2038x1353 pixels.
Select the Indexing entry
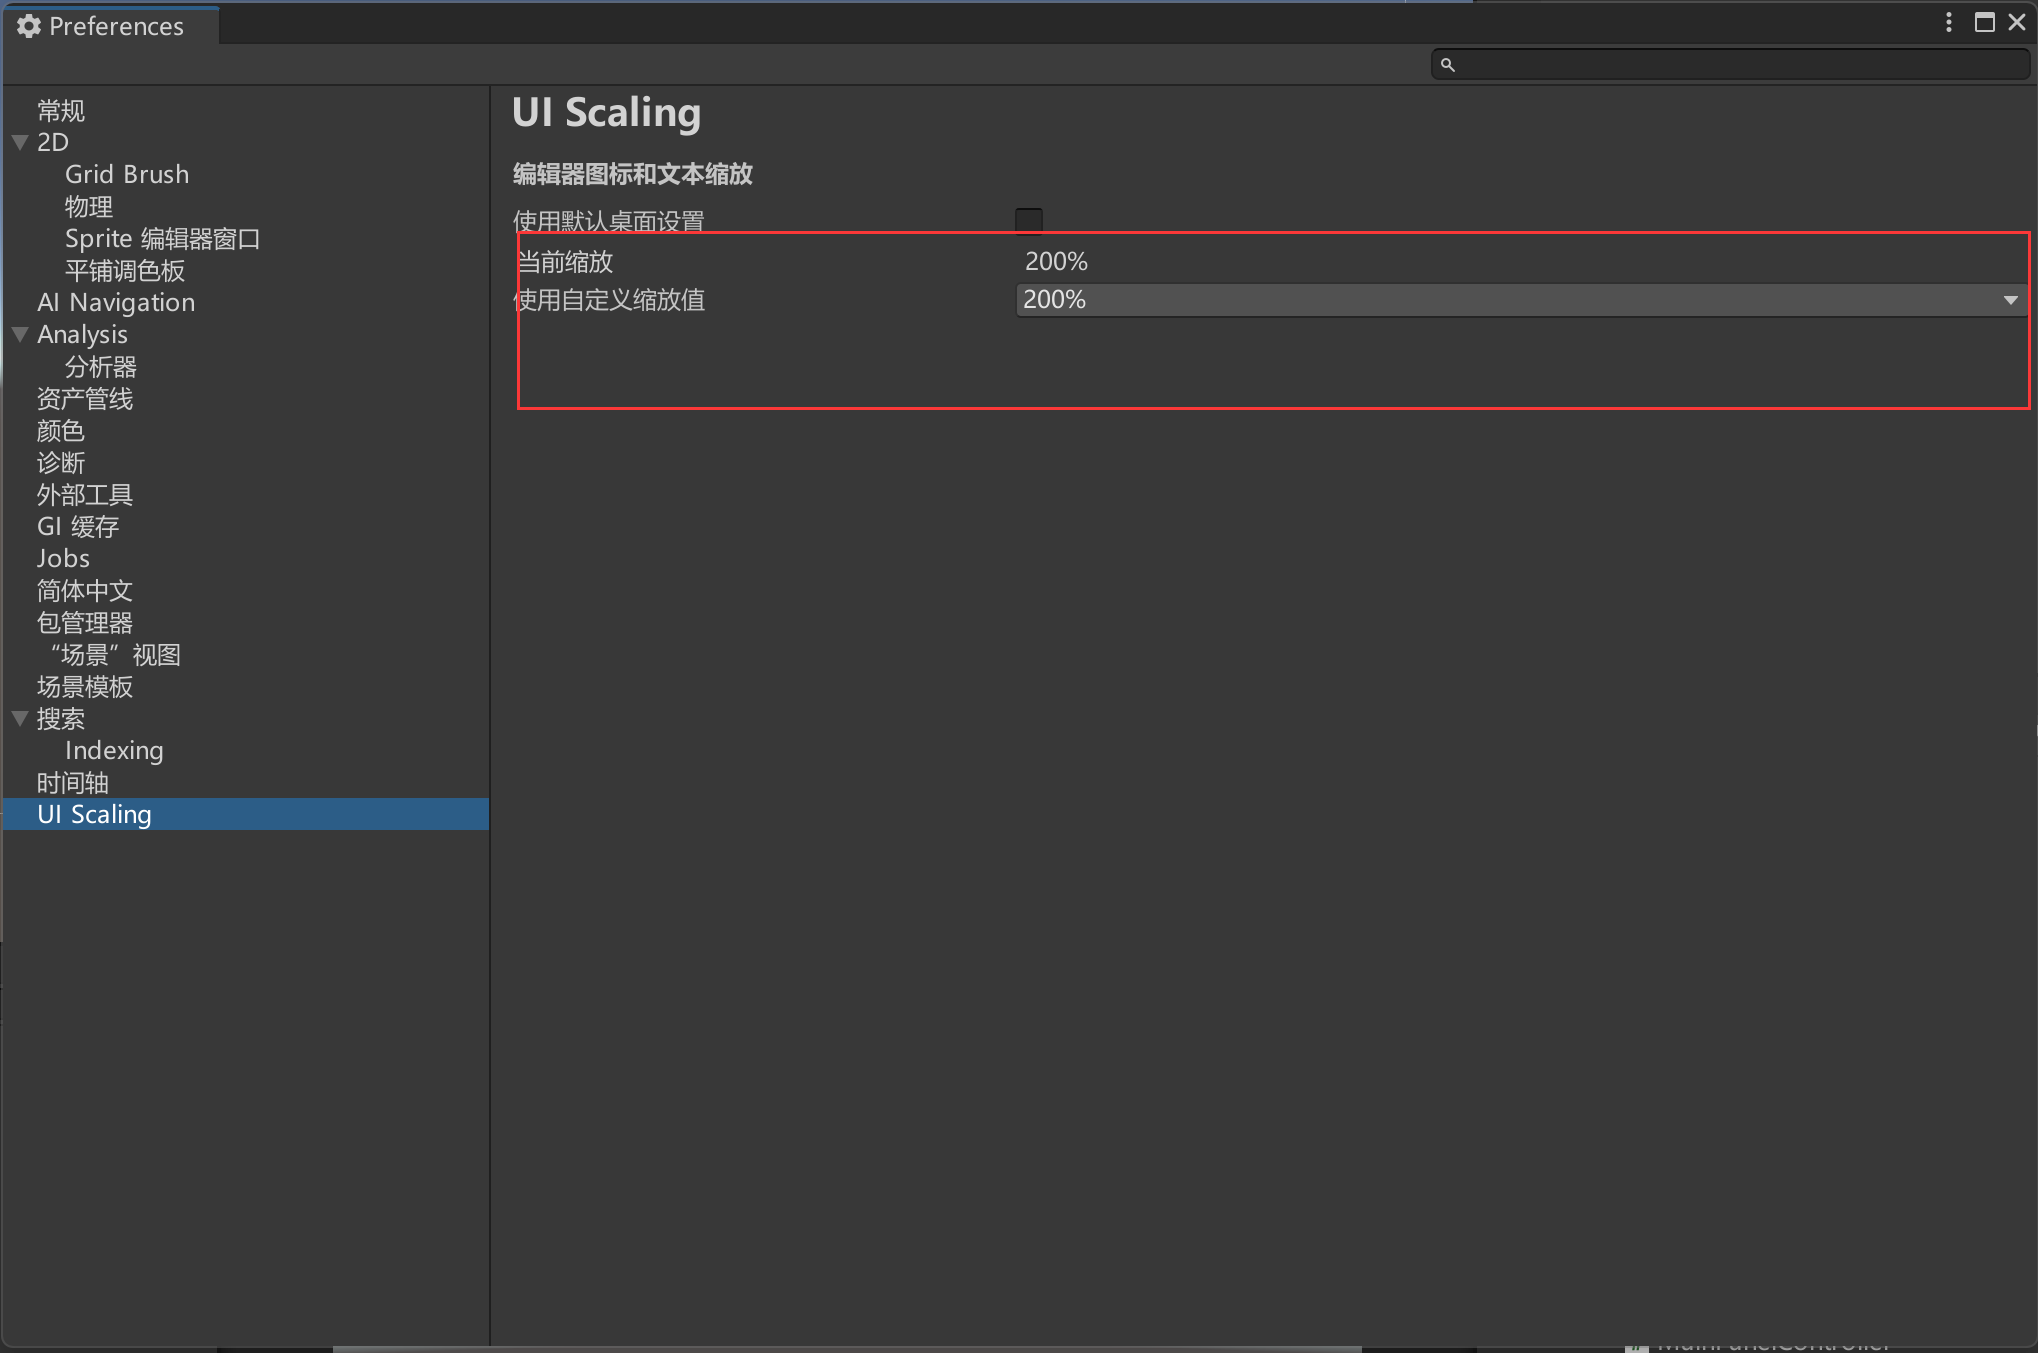[114, 751]
